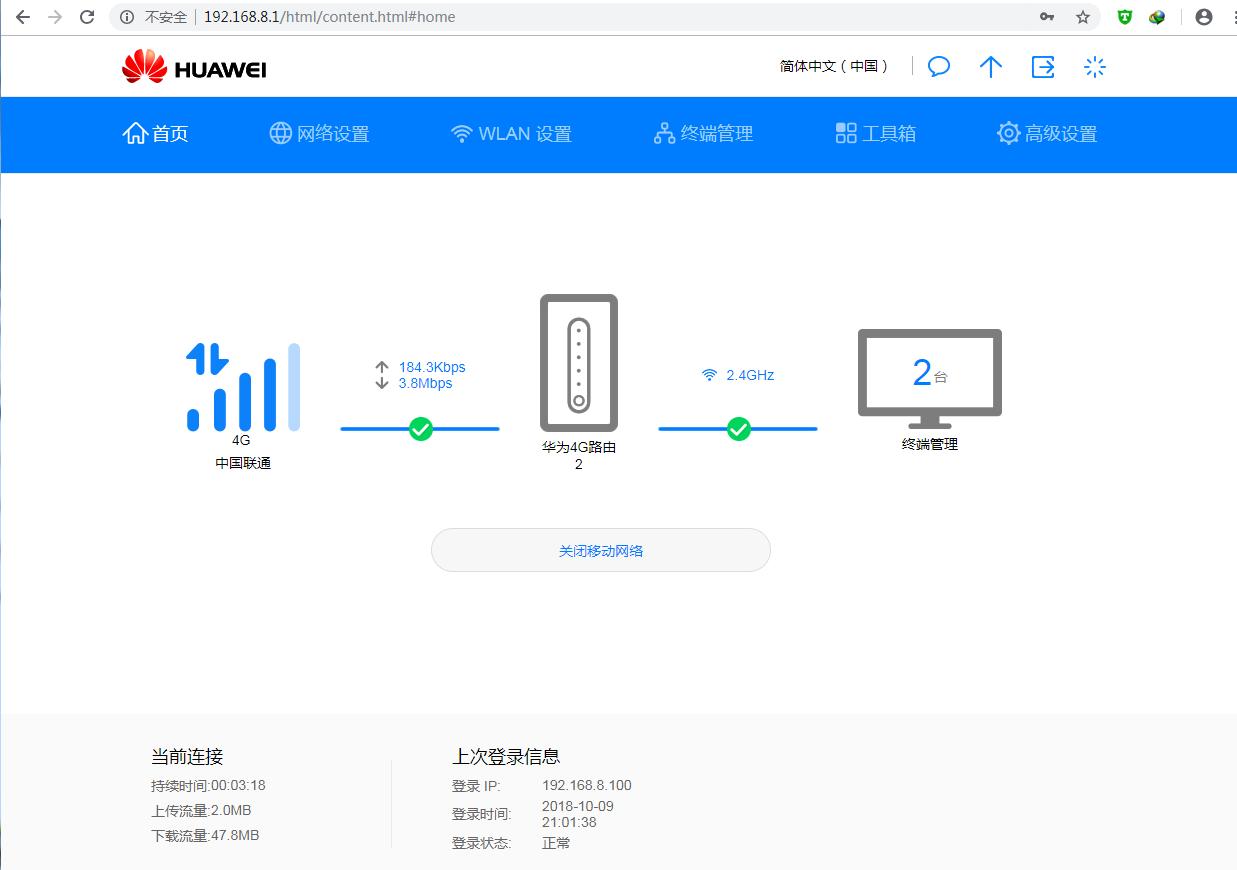Go to the 首页 home tab
Viewport: 1237px width, 870px height.
point(155,134)
